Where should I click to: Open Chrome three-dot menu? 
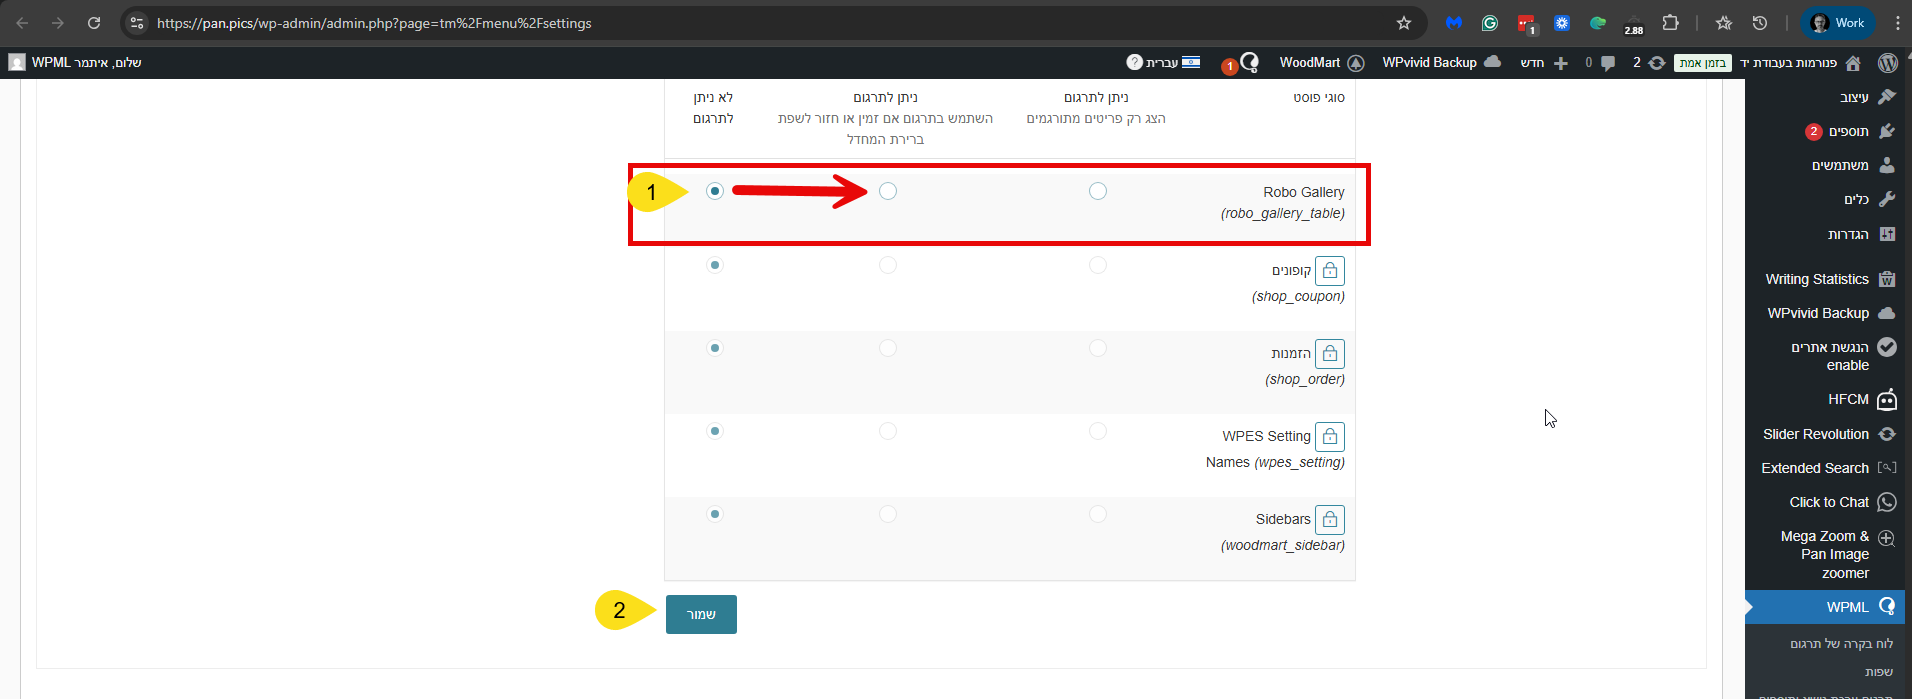tap(1897, 23)
